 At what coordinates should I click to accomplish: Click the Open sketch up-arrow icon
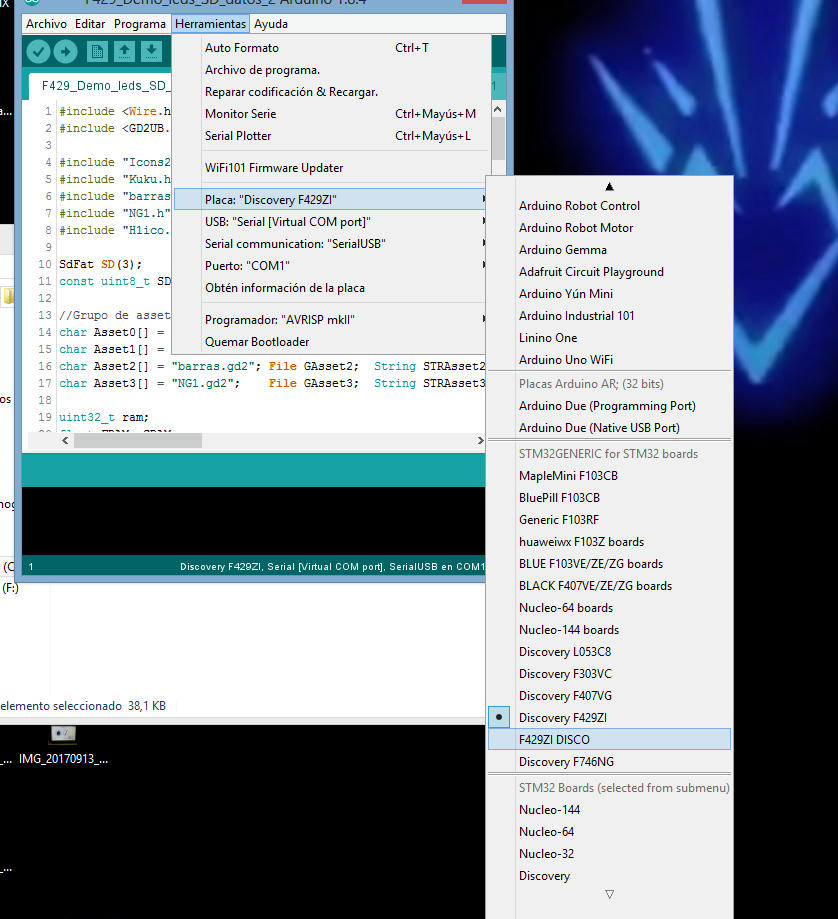pos(124,52)
